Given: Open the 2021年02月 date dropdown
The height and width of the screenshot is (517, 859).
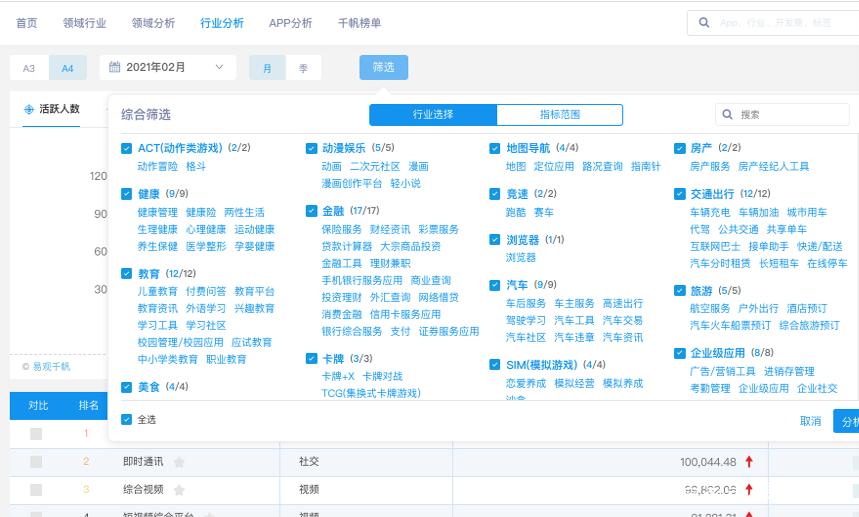Looking at the screenshot, I should click(168, 67).
